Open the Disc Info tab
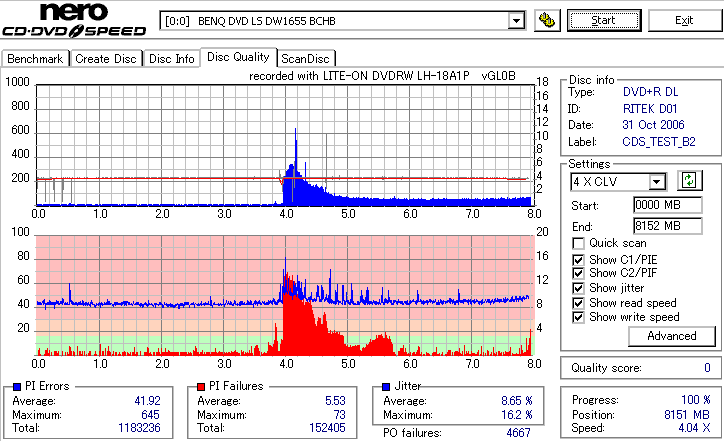This screenshot has width=724, height=441. [x=171, y=59]
